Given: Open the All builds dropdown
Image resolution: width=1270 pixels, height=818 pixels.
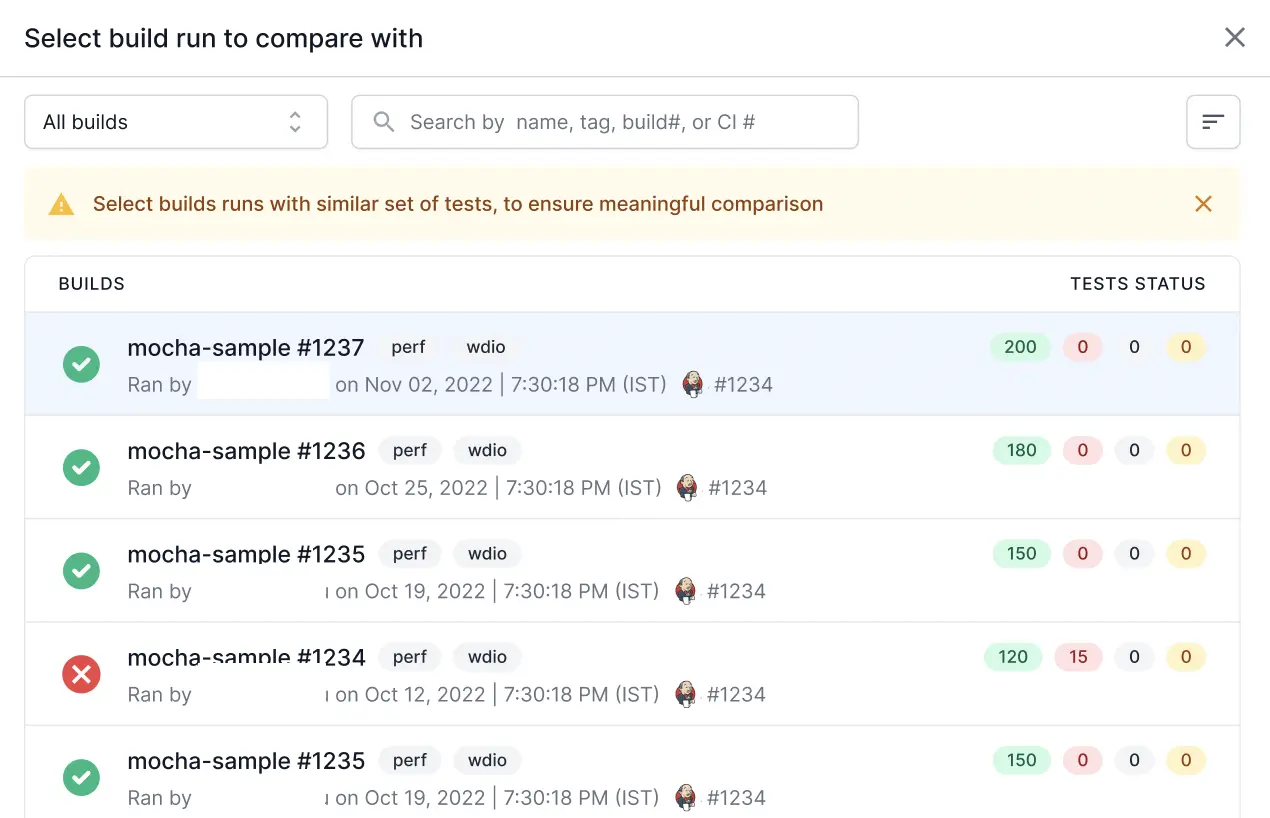Looking at the screenshot, I should (176, 122).
